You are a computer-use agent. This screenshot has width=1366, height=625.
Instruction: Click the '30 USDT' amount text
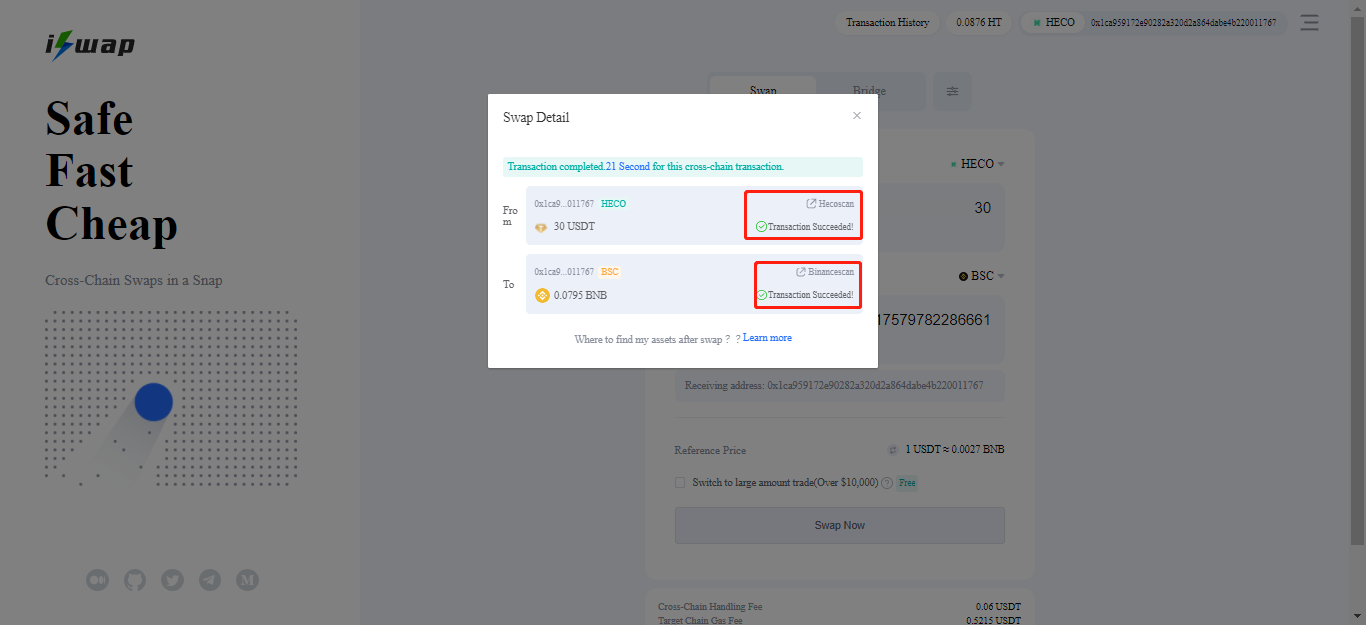574,227
